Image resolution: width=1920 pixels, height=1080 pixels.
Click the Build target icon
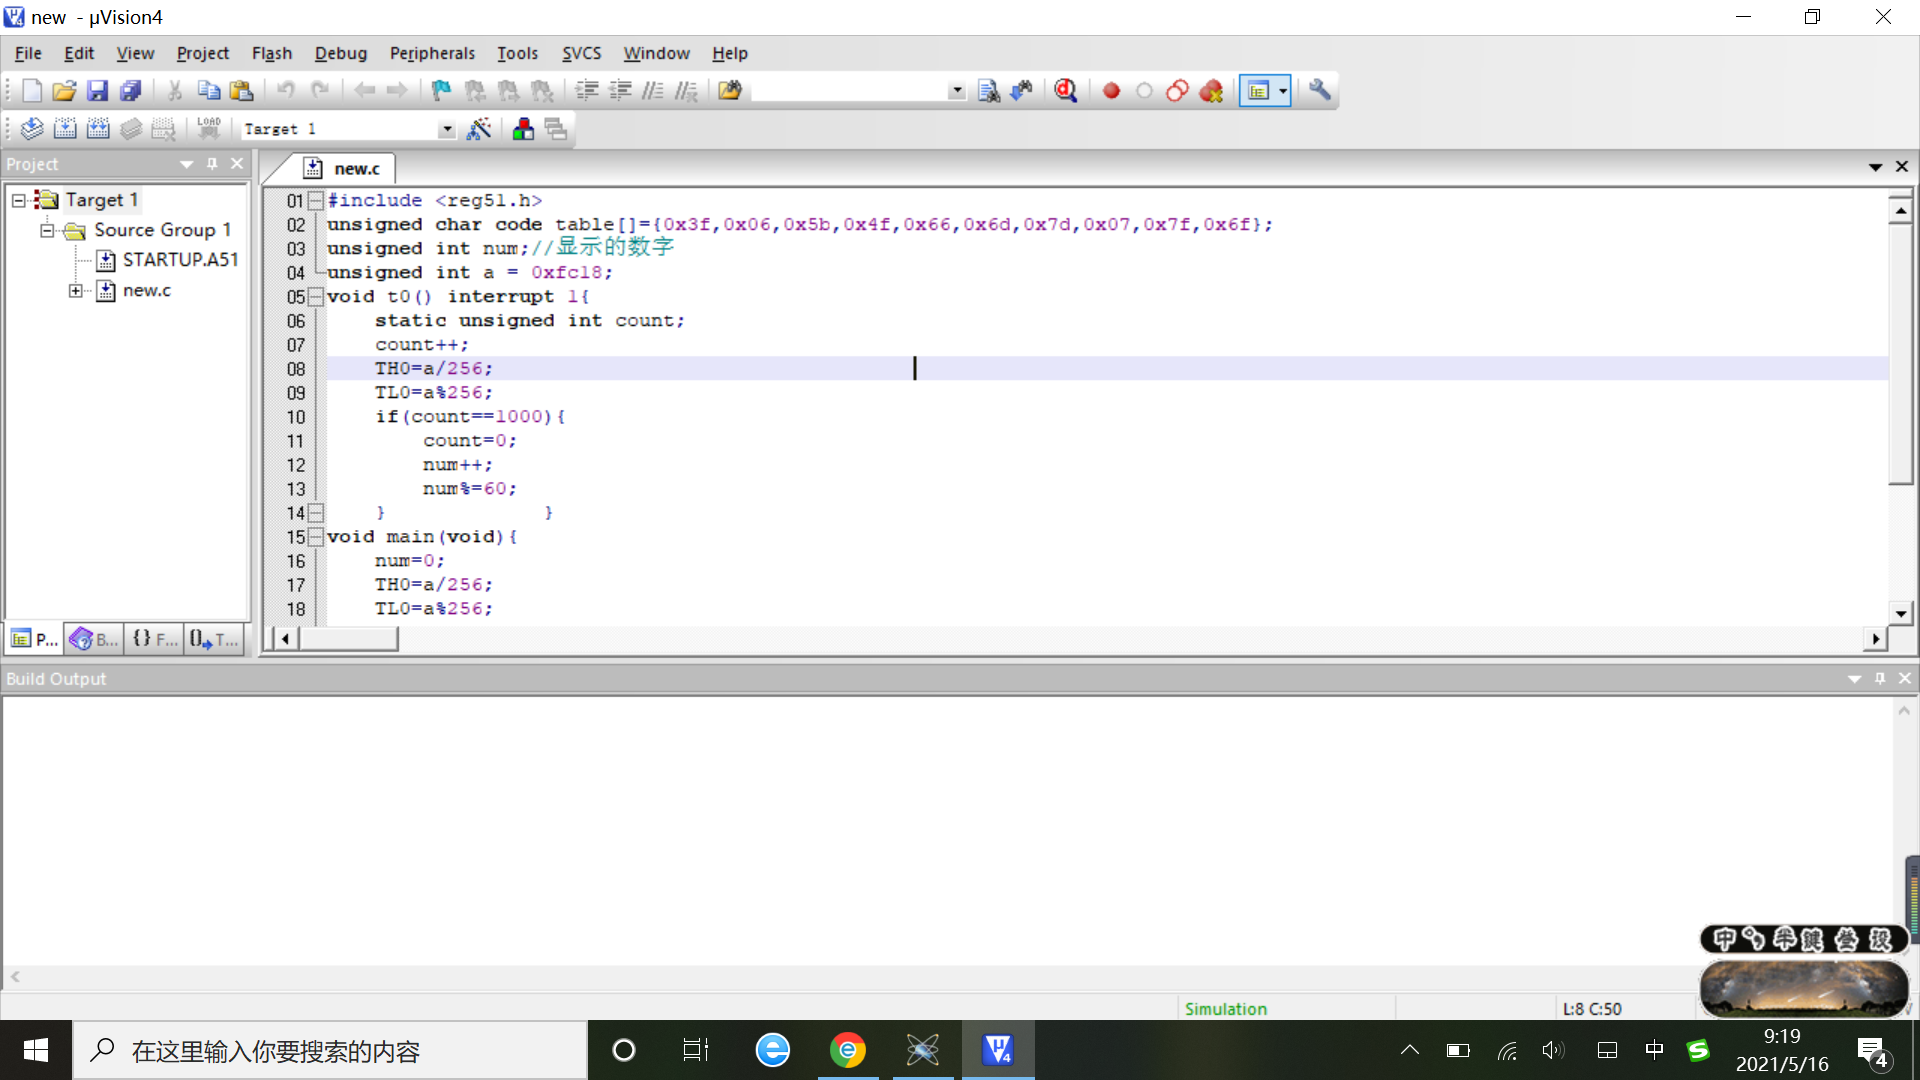[65, 129]
